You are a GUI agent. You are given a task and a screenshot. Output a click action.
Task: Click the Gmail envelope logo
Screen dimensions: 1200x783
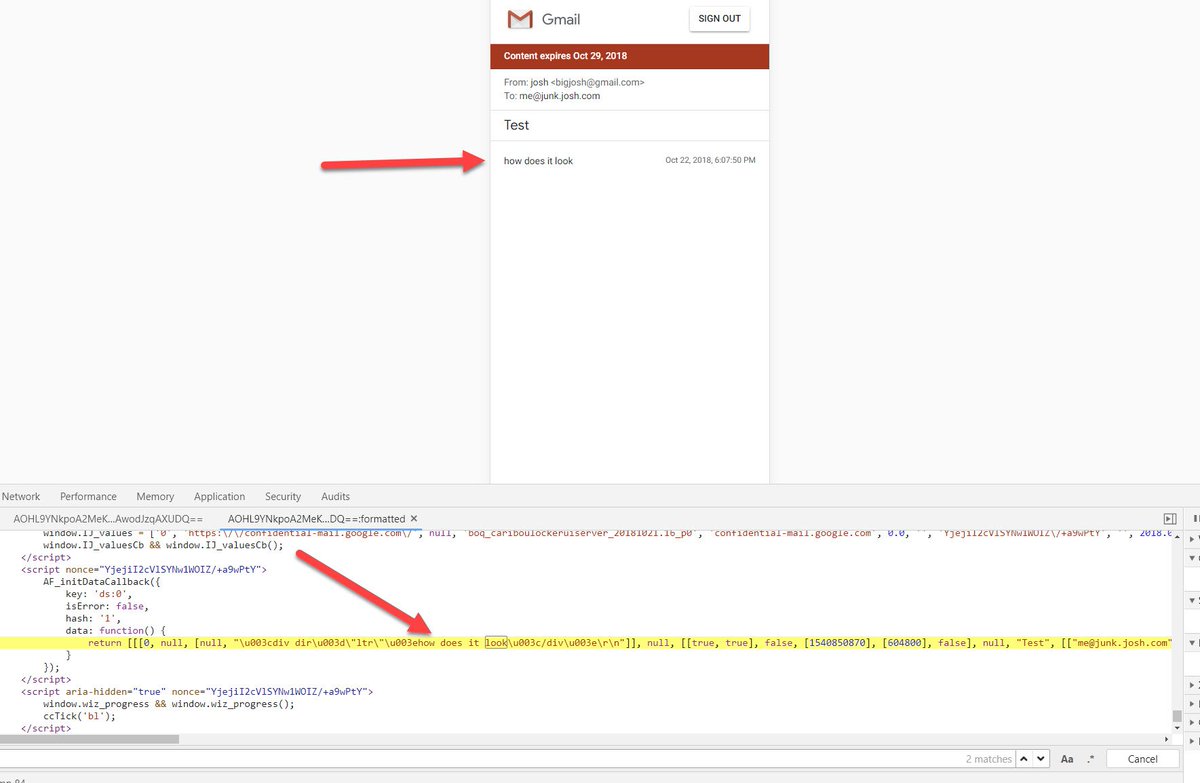point(519,19)
